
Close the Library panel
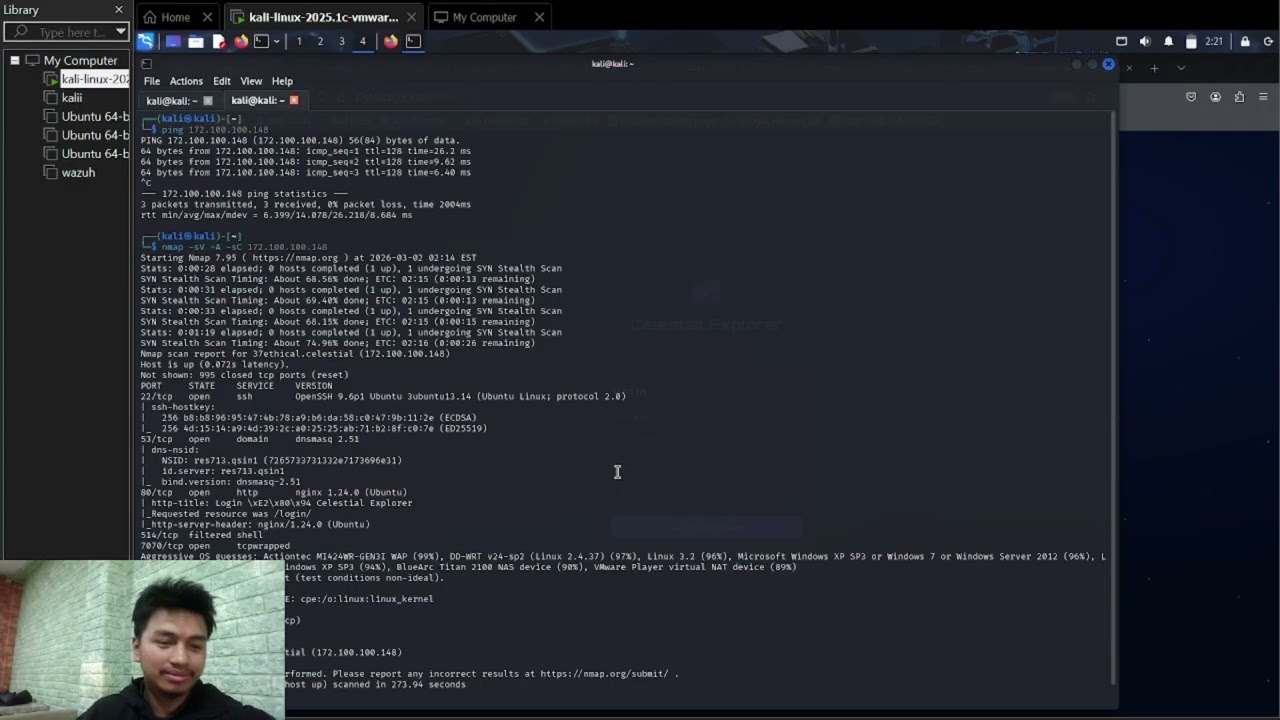[118, 10]
